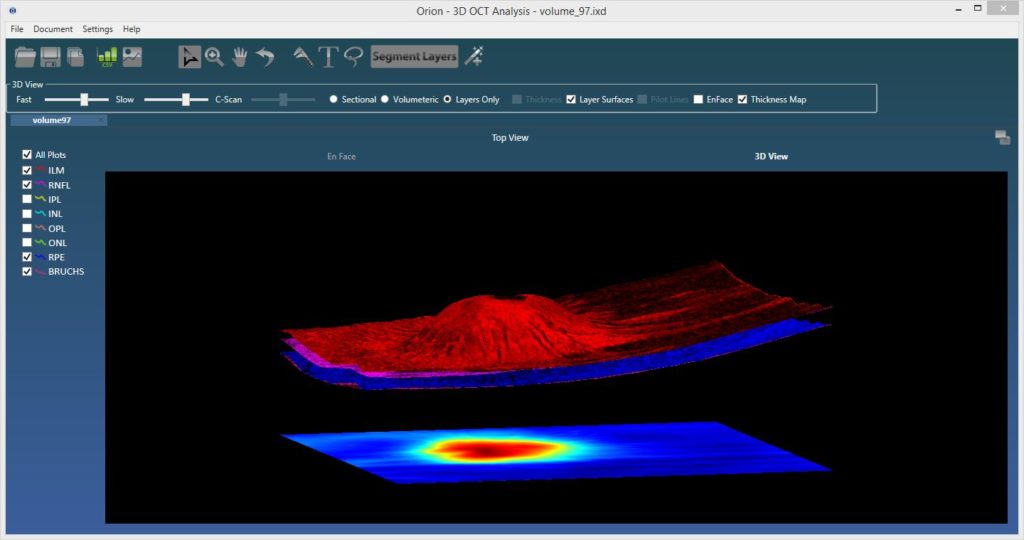Switch to the 3D View tab
The height and width of the screenshot is (540, 1024).
(771, 157)
